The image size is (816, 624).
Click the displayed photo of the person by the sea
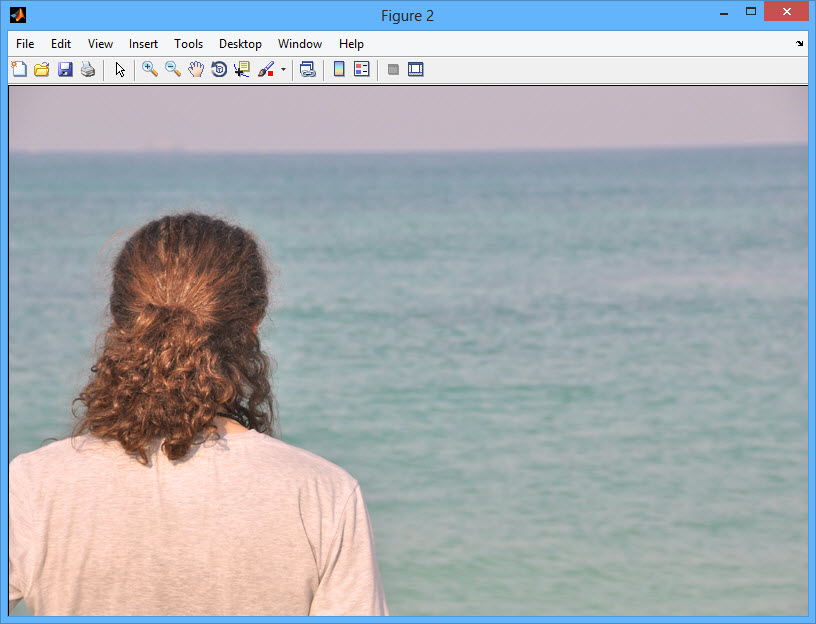408,351
